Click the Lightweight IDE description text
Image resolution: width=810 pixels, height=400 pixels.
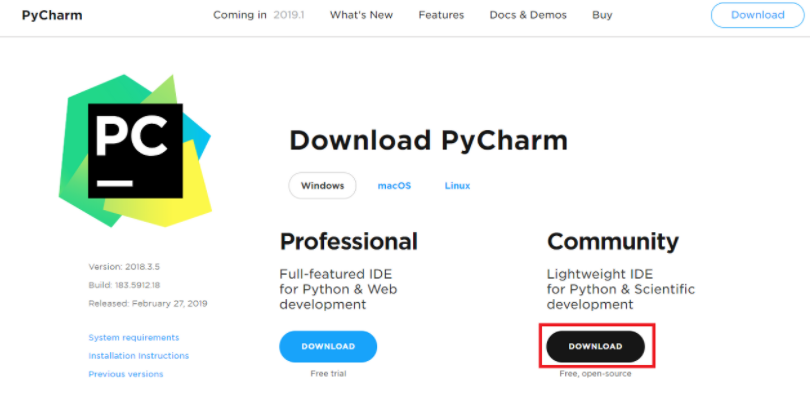(x=621, y=289)
